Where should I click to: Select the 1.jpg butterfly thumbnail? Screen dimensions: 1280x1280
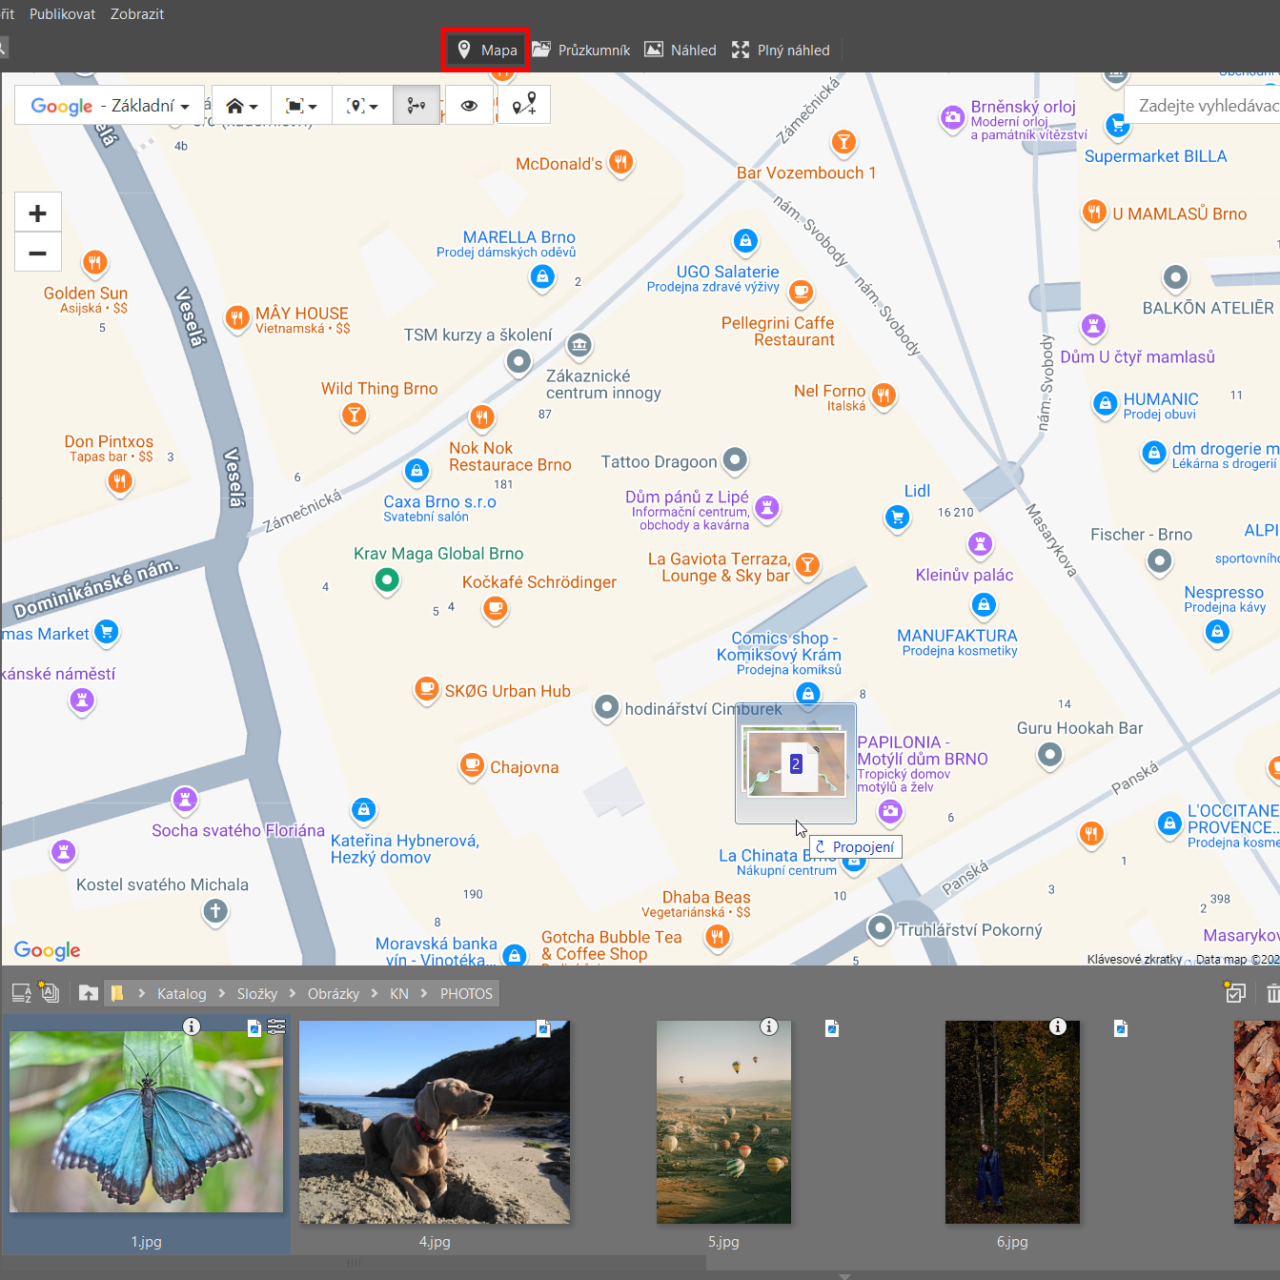[x=146, y=1122]
